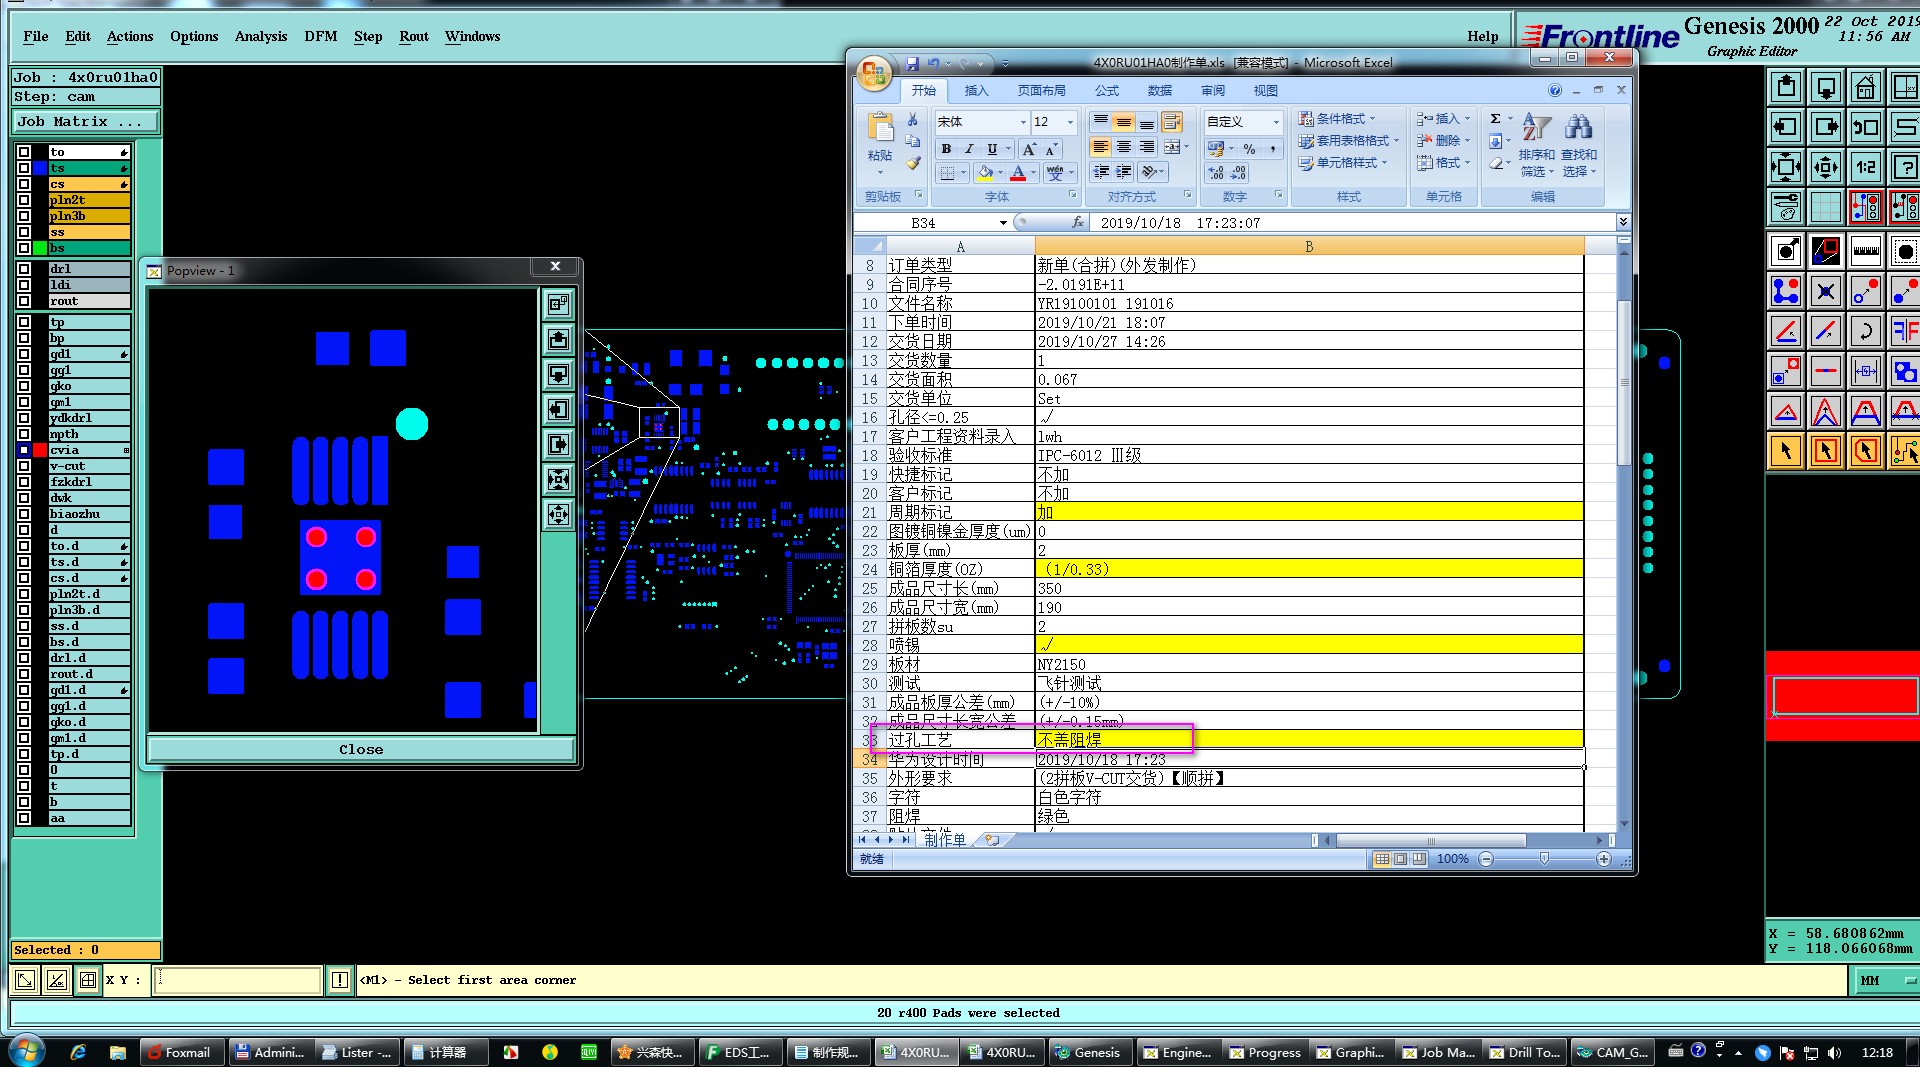
Task: Click the red color swatch beside cvia layer
Action: point(40,450)
